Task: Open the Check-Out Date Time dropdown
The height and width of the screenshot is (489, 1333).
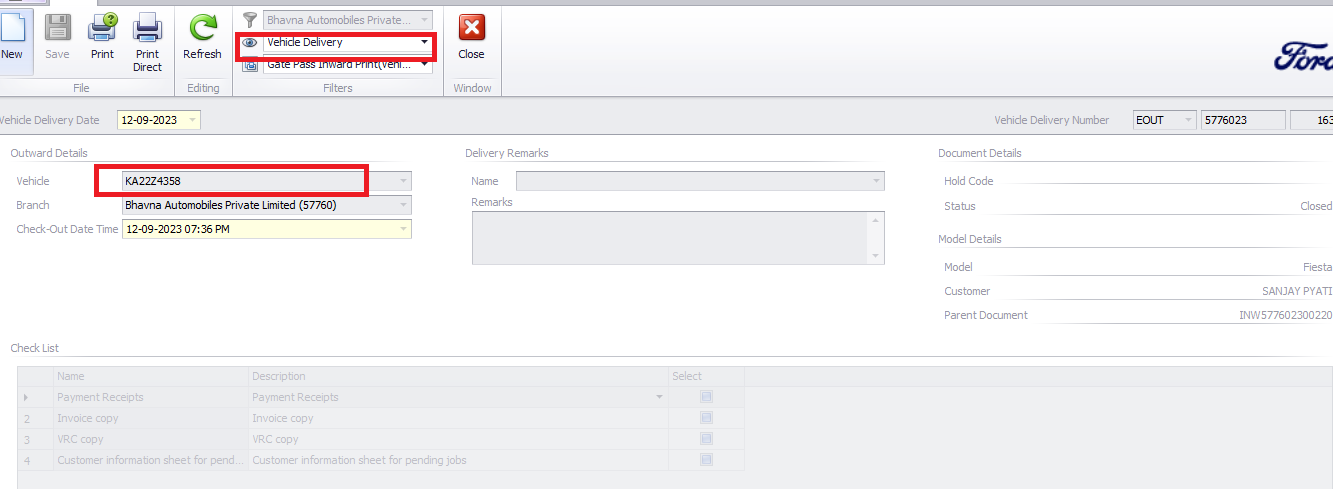Action: [x=403, y=229]
